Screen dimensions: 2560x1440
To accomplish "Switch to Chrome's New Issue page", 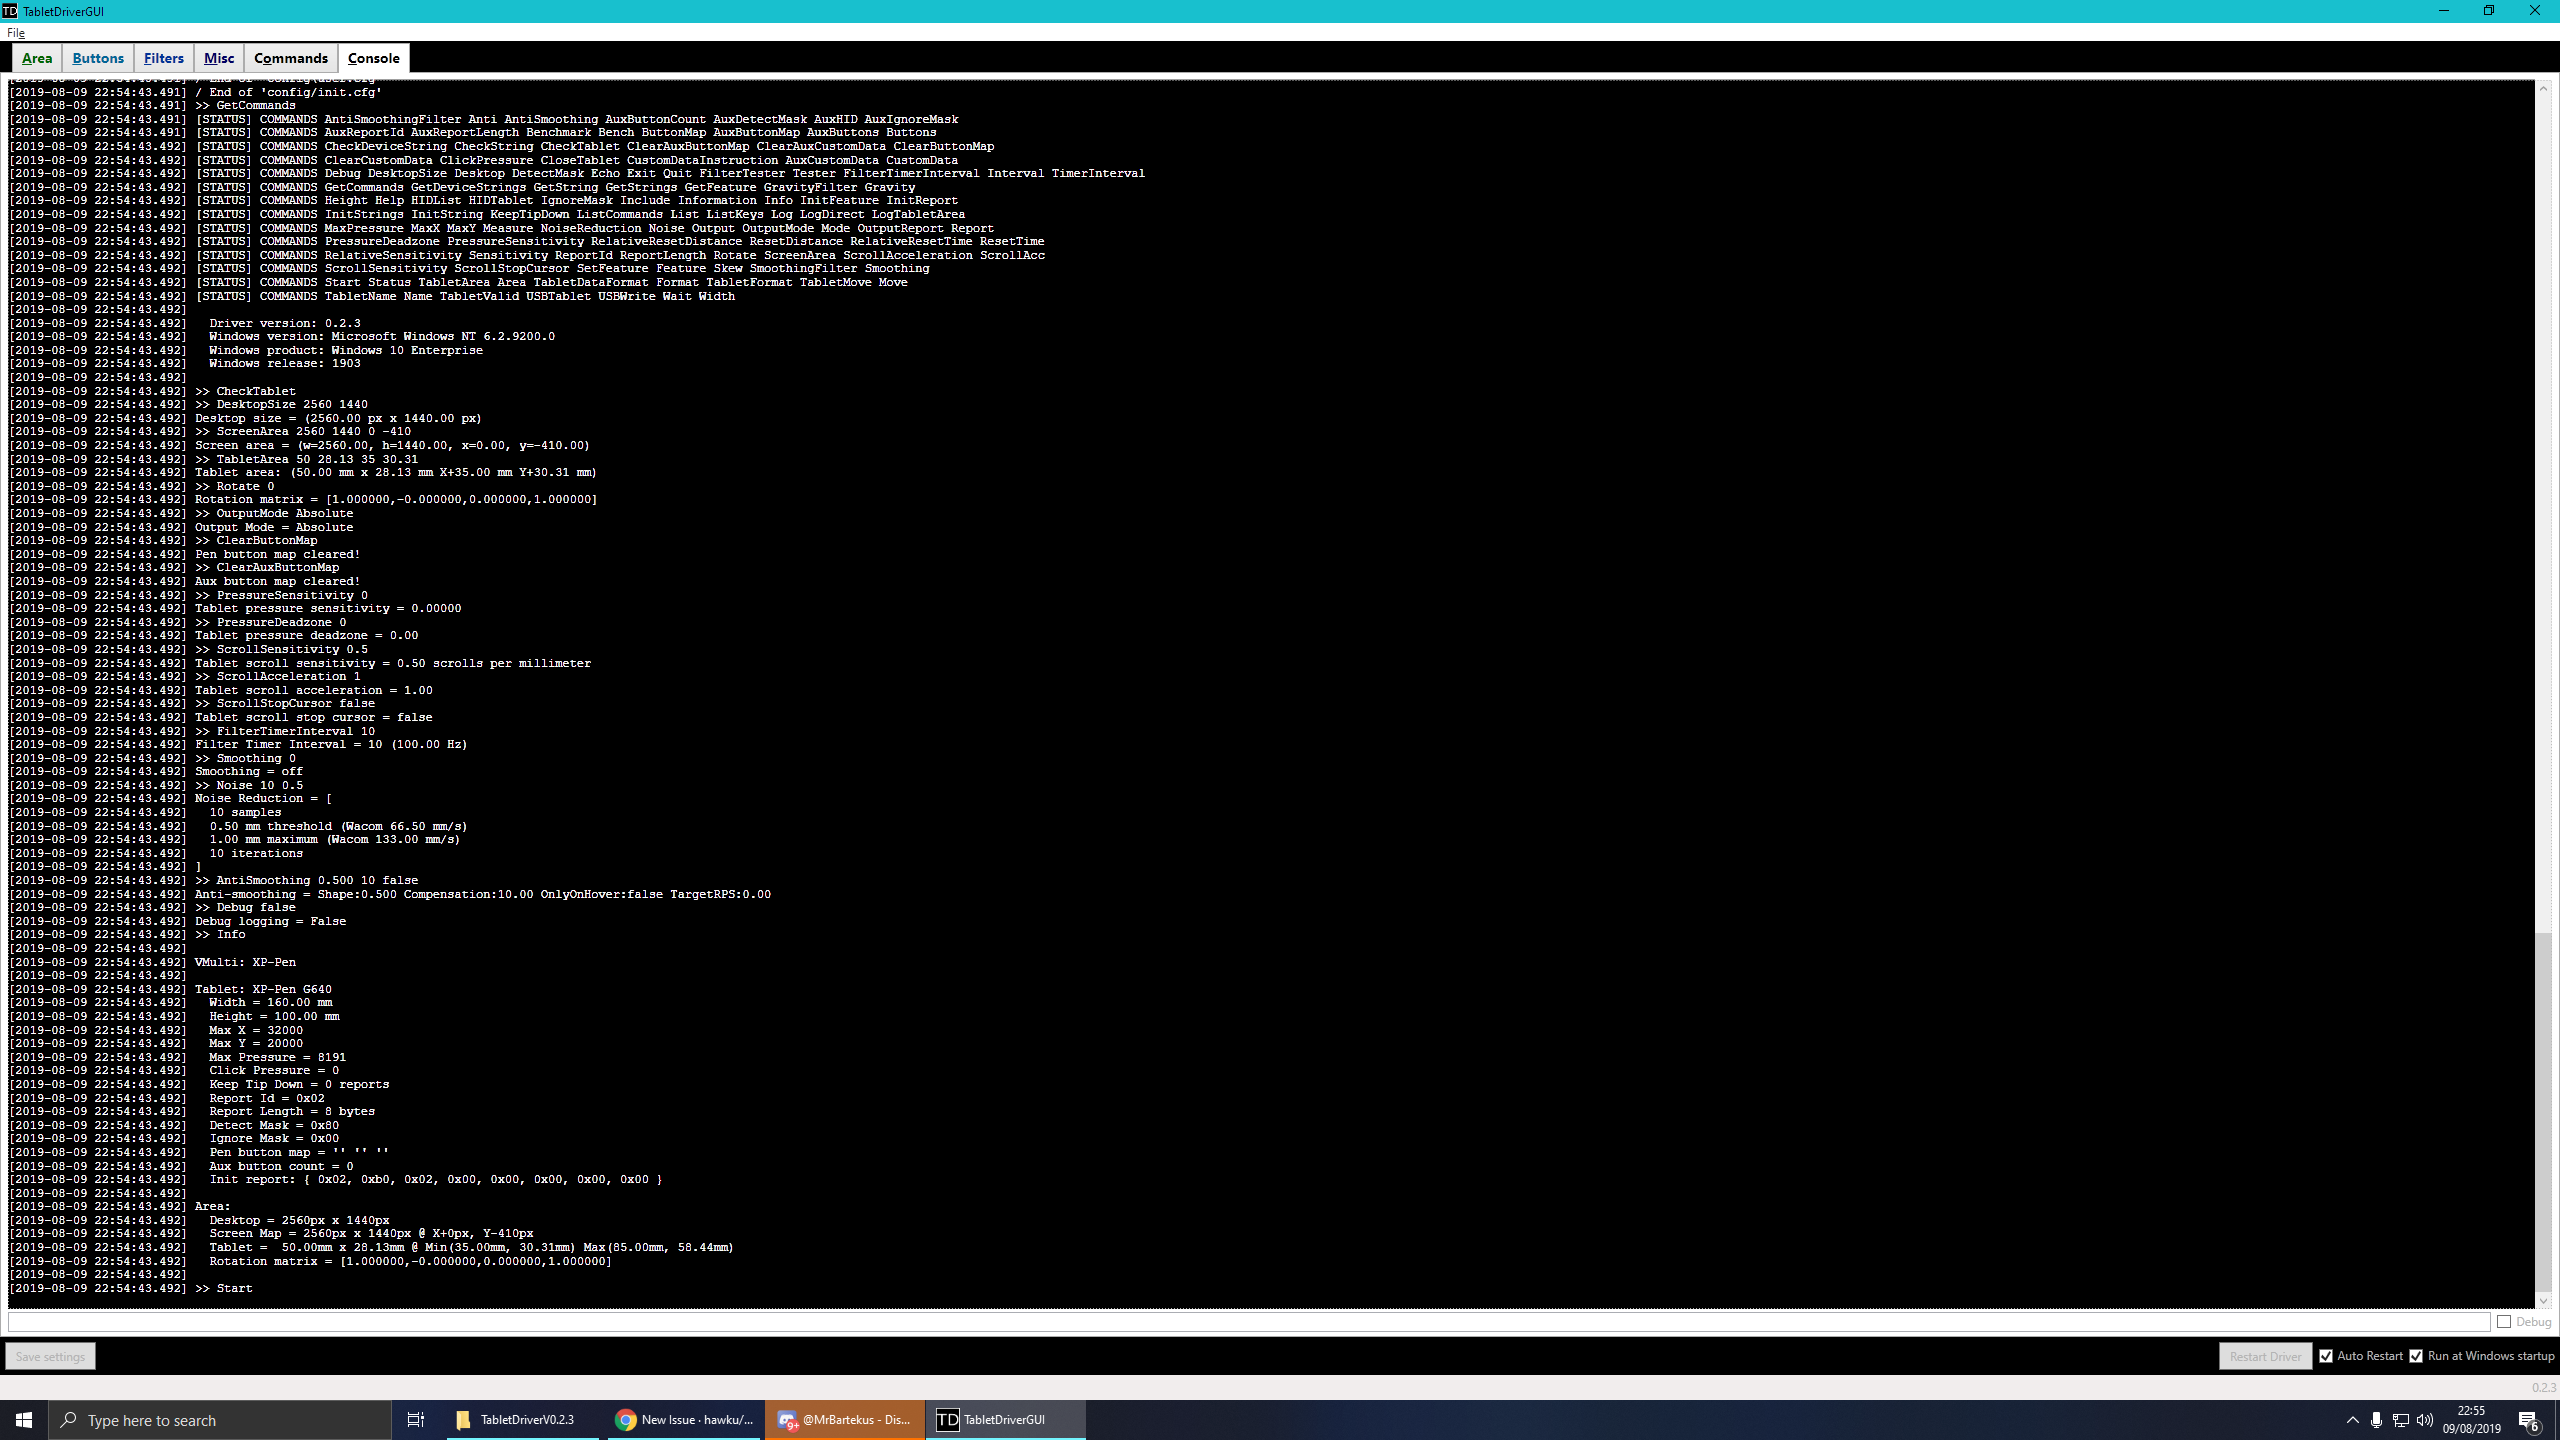I will [683, 1419].
